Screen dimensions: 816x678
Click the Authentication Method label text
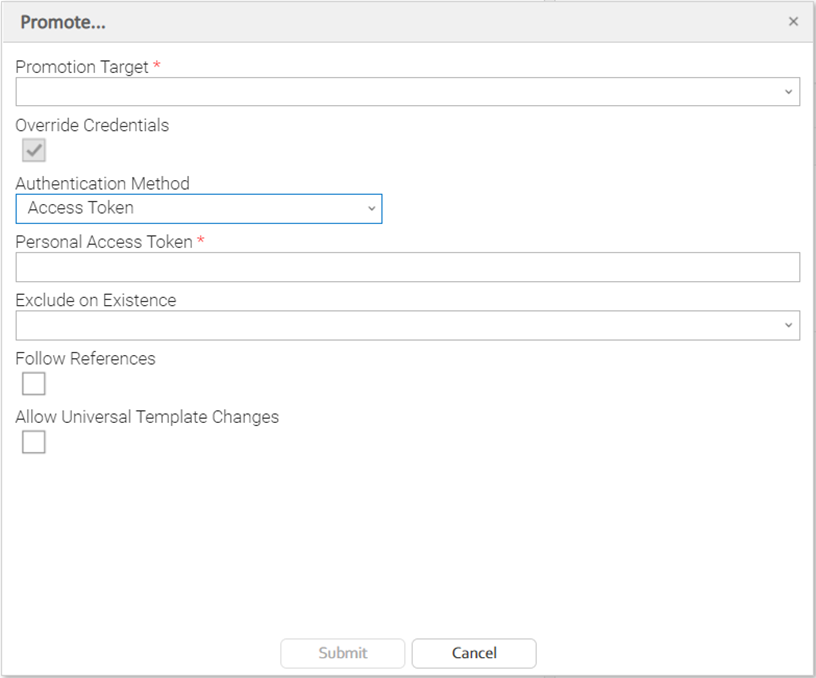102,184
